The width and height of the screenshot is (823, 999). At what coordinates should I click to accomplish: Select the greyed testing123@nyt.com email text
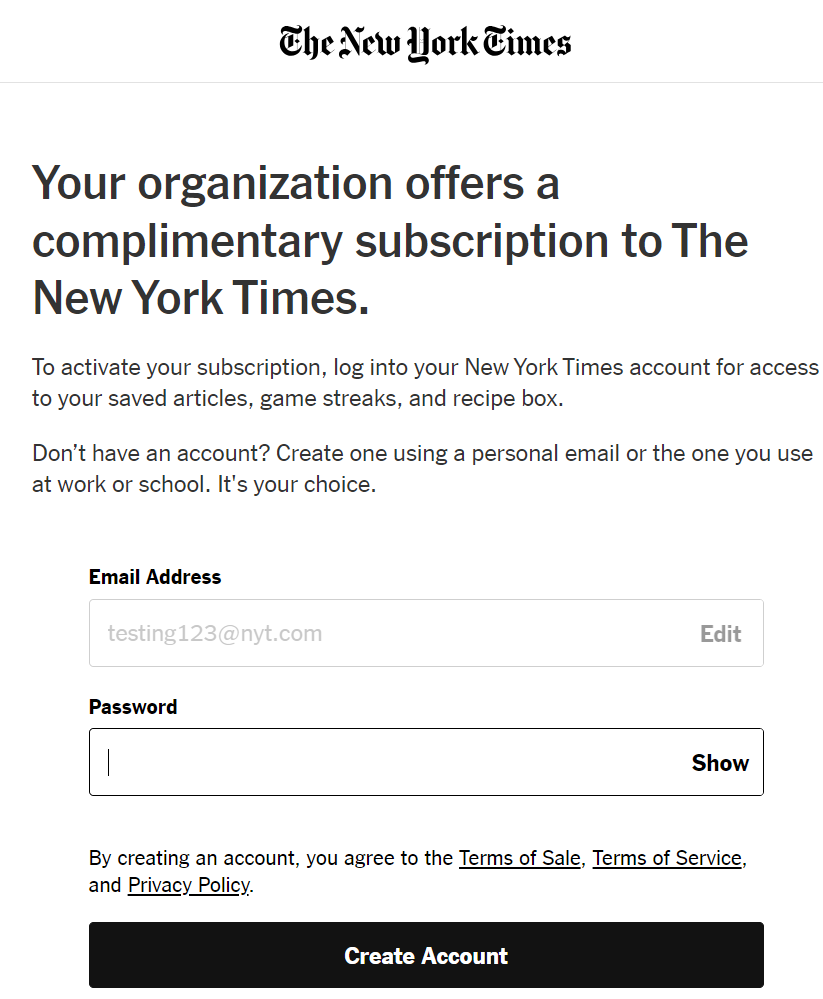click(215, 633)
